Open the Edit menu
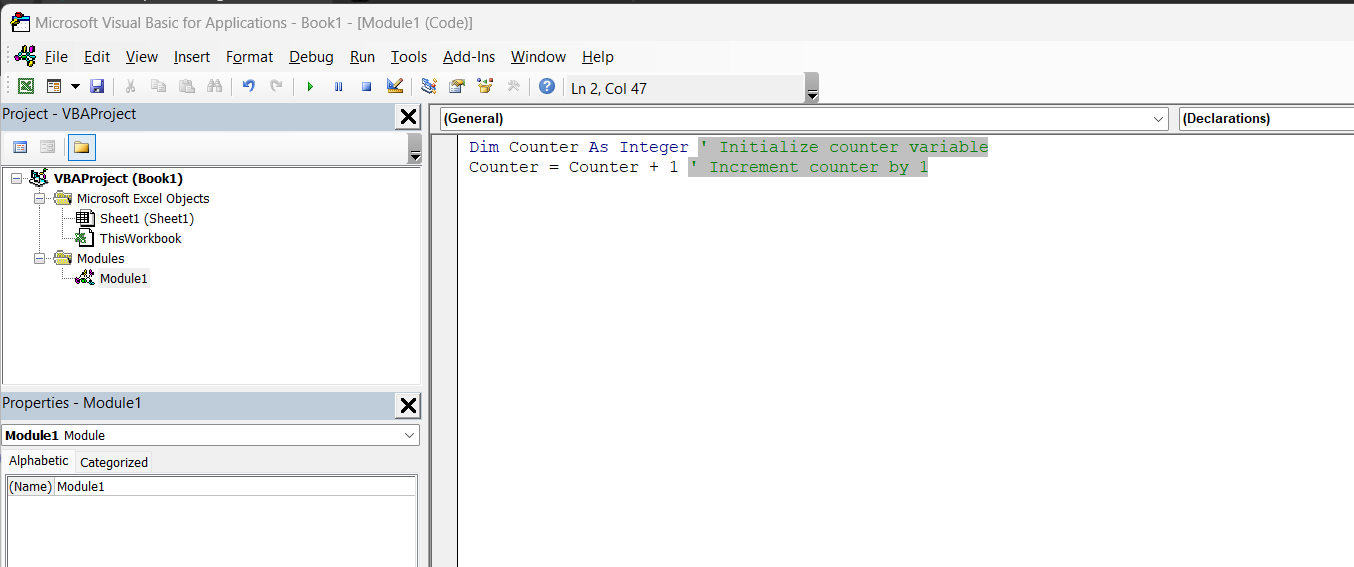This screenshot has height=567, width=1354. 97,57
